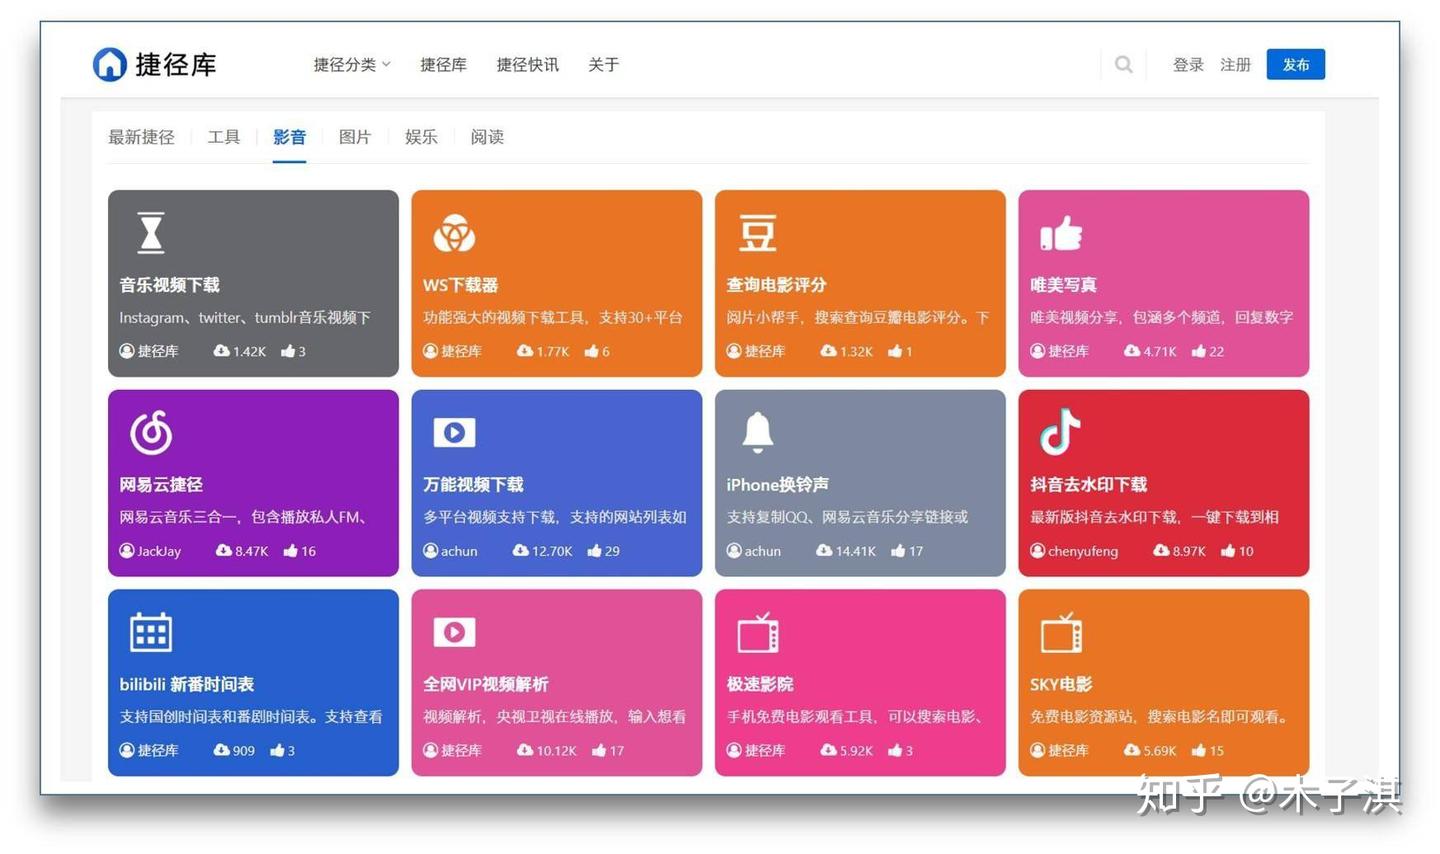Image resolution: width=1440 pixels, height=854 pixels.
Task: Click achun author name on 万能视频下载
Action: (x=459, y=551)
